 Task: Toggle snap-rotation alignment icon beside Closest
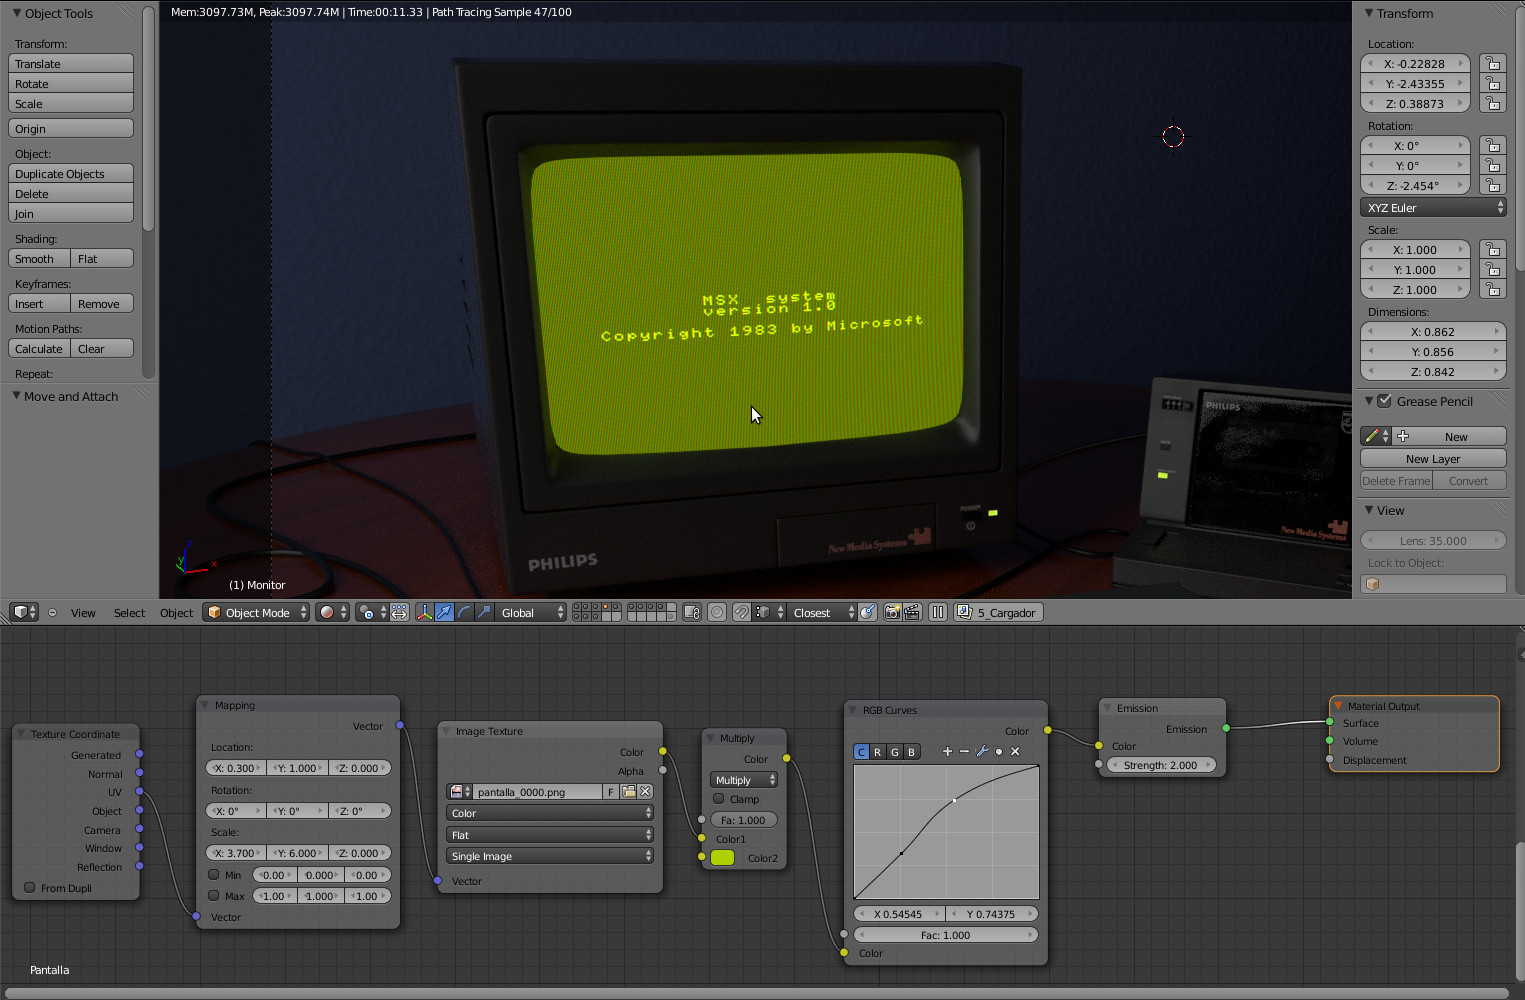[x=867, y=612]
